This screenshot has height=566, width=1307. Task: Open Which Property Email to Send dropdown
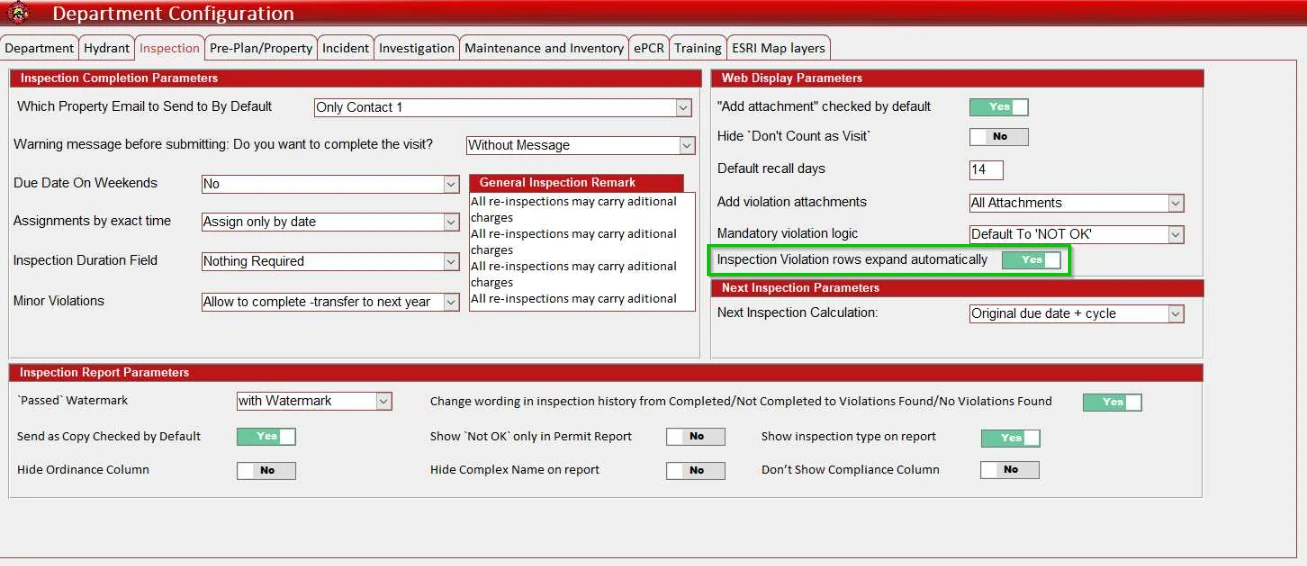(683, 108)
